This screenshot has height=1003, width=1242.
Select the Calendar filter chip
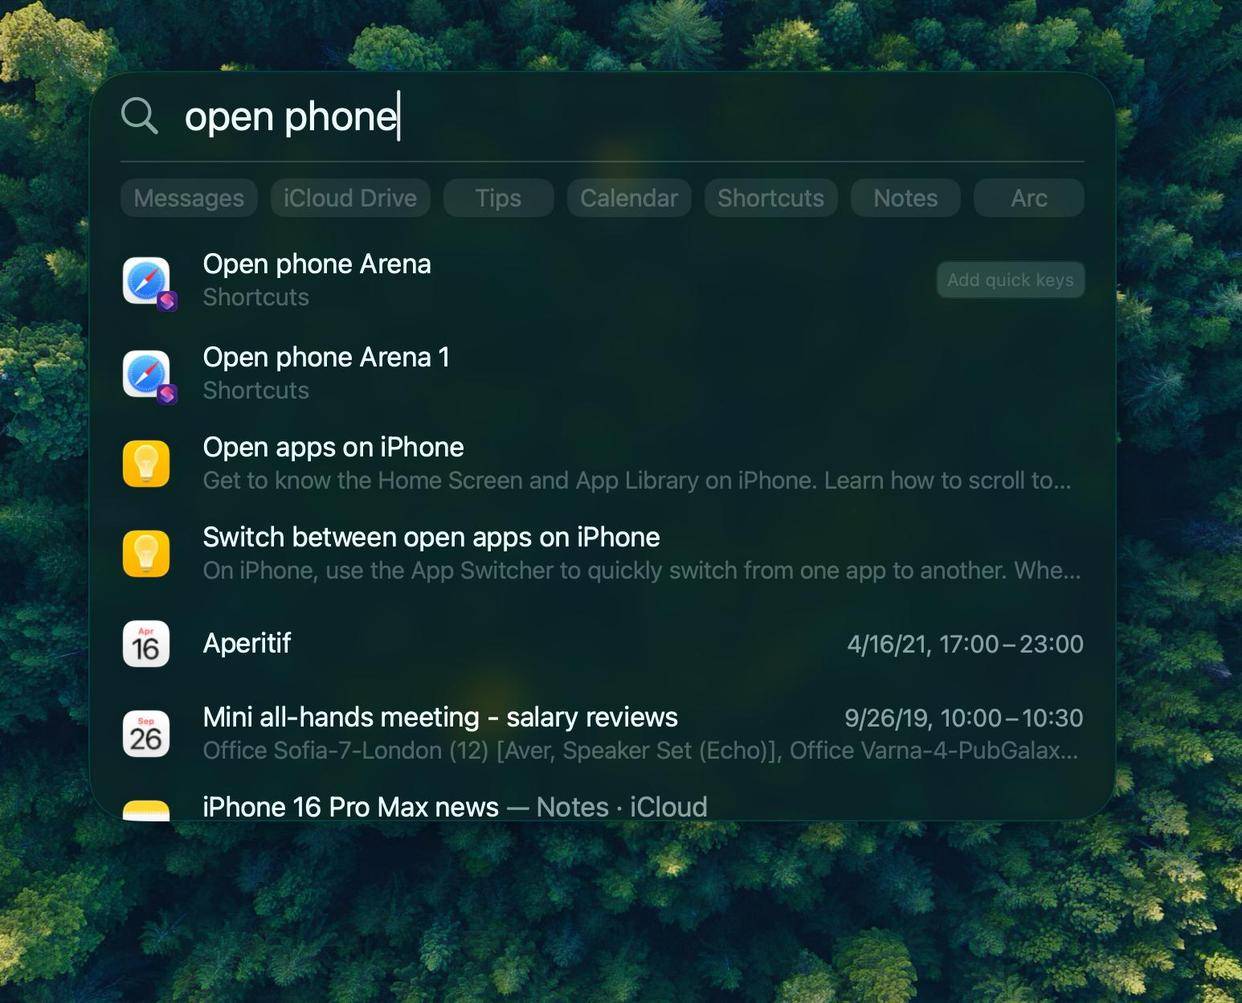(x=629, y=198)
